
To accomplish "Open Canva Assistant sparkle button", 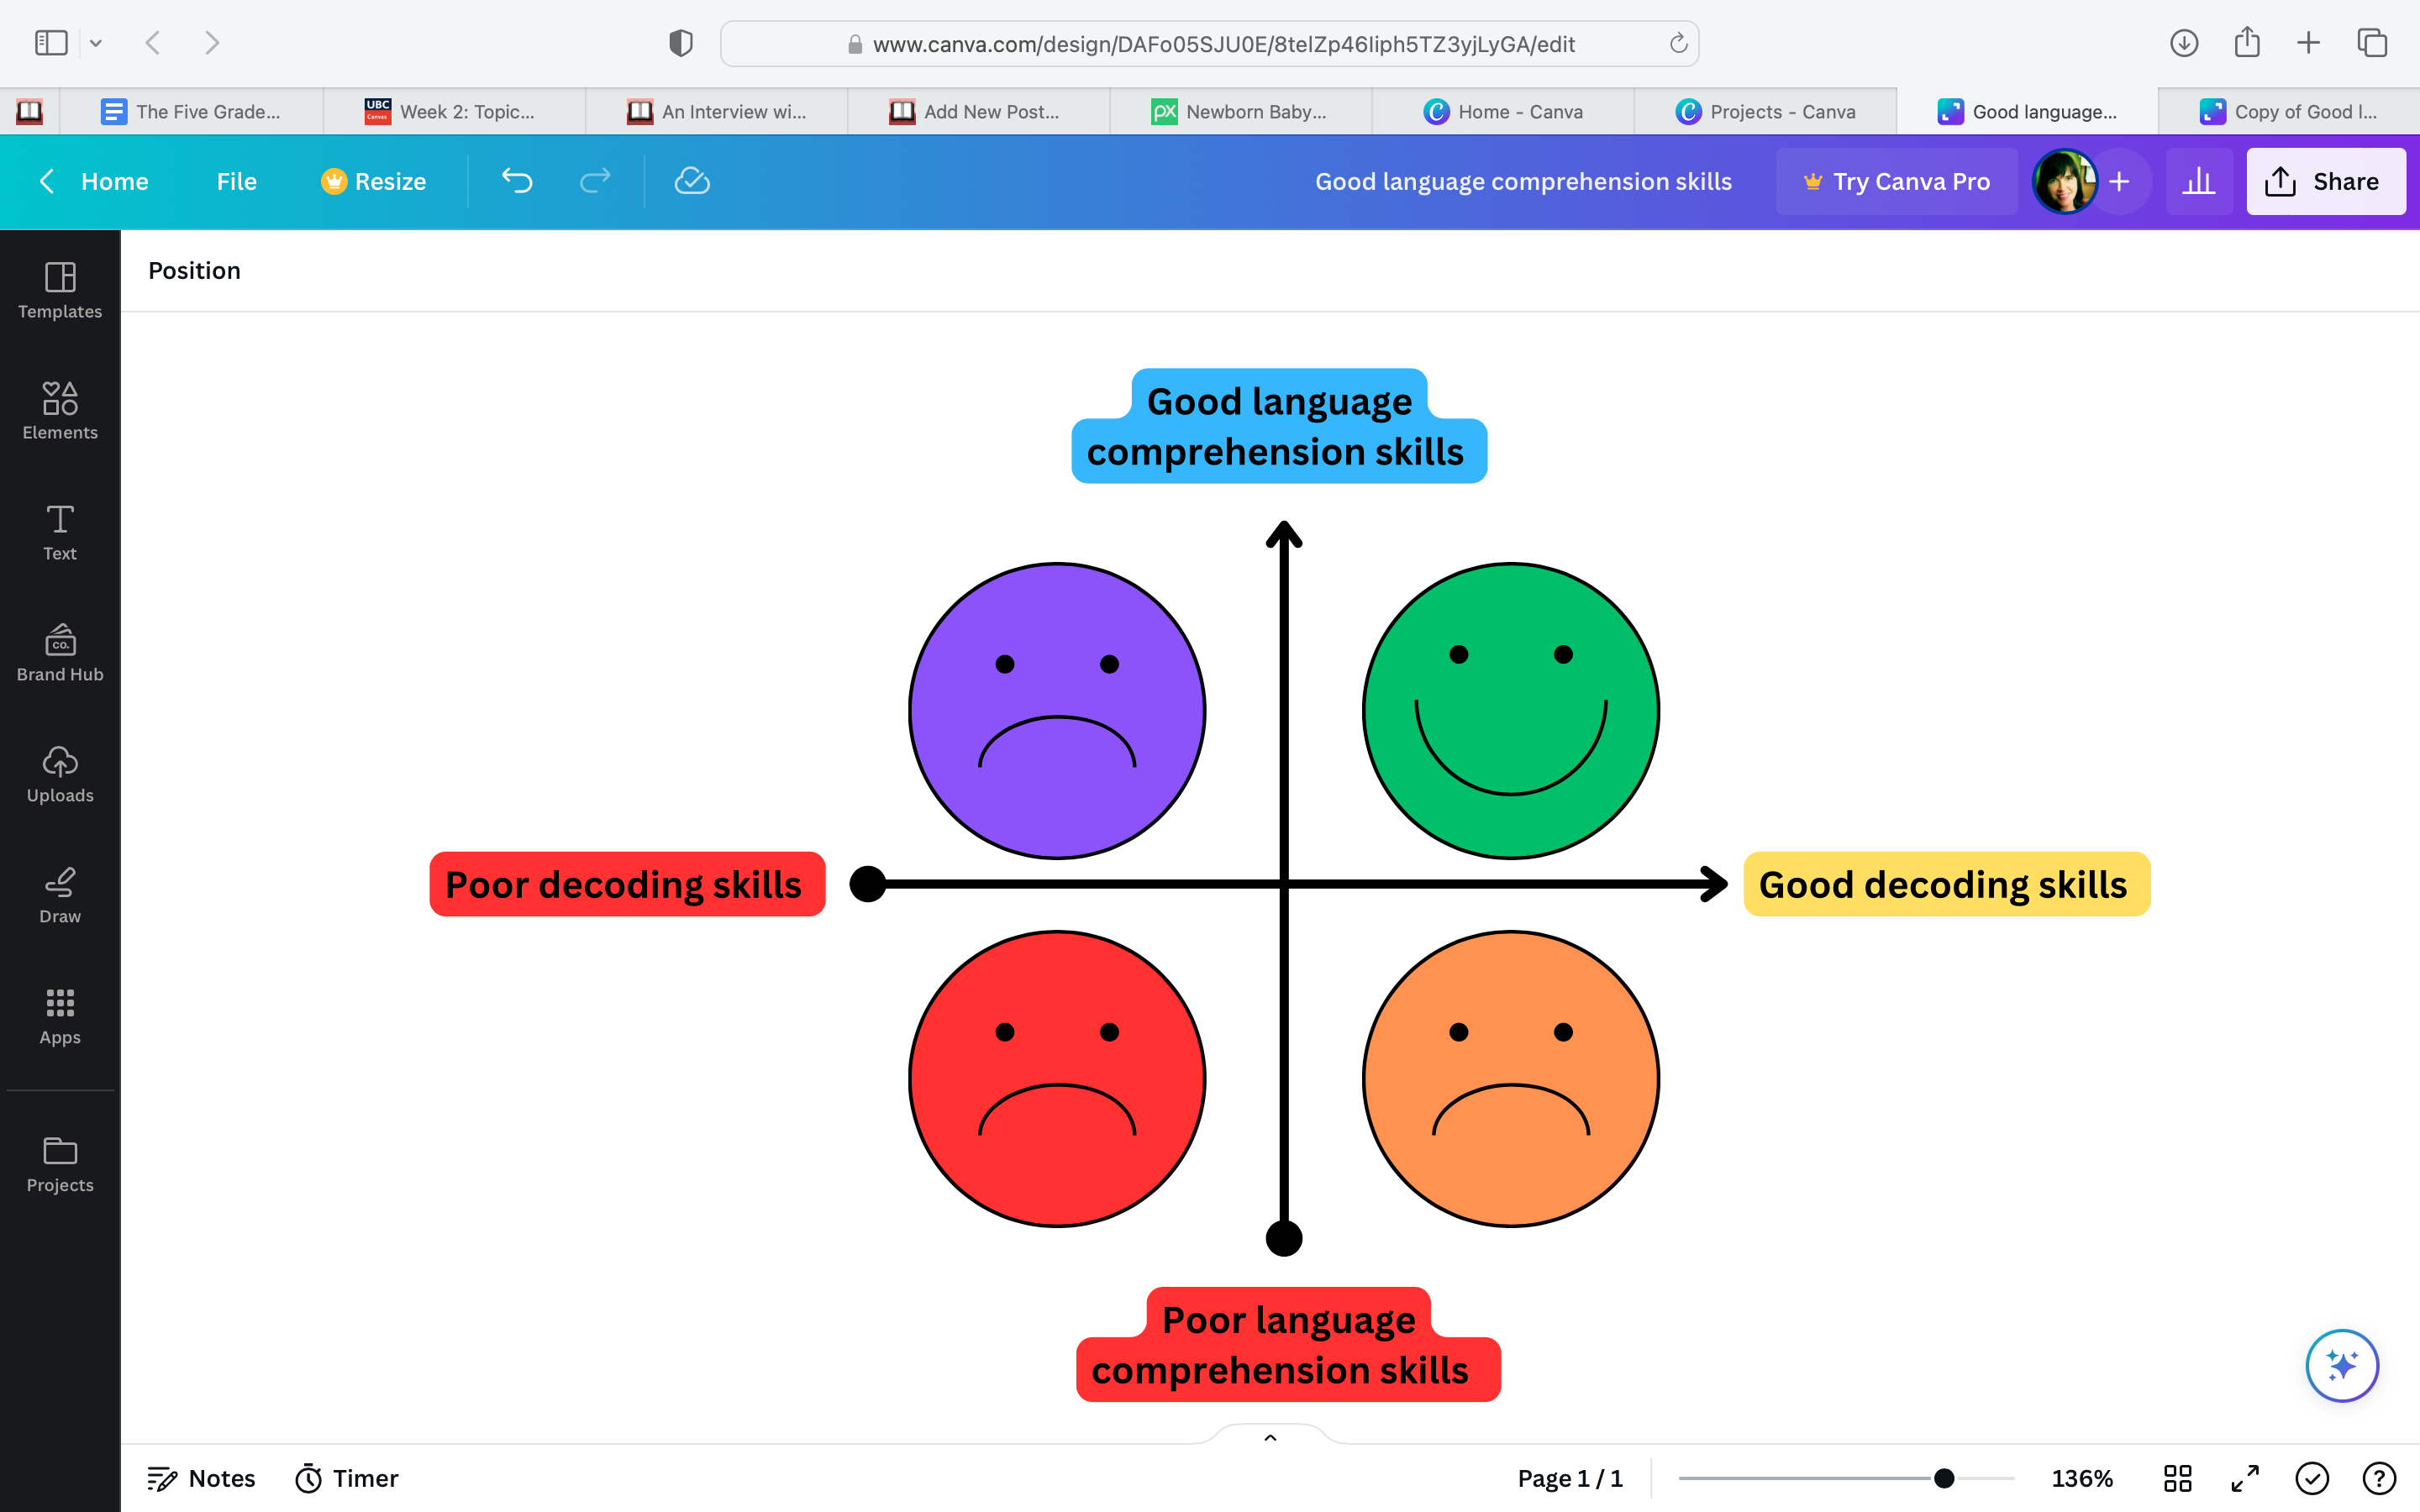I will point(2342,1365).
